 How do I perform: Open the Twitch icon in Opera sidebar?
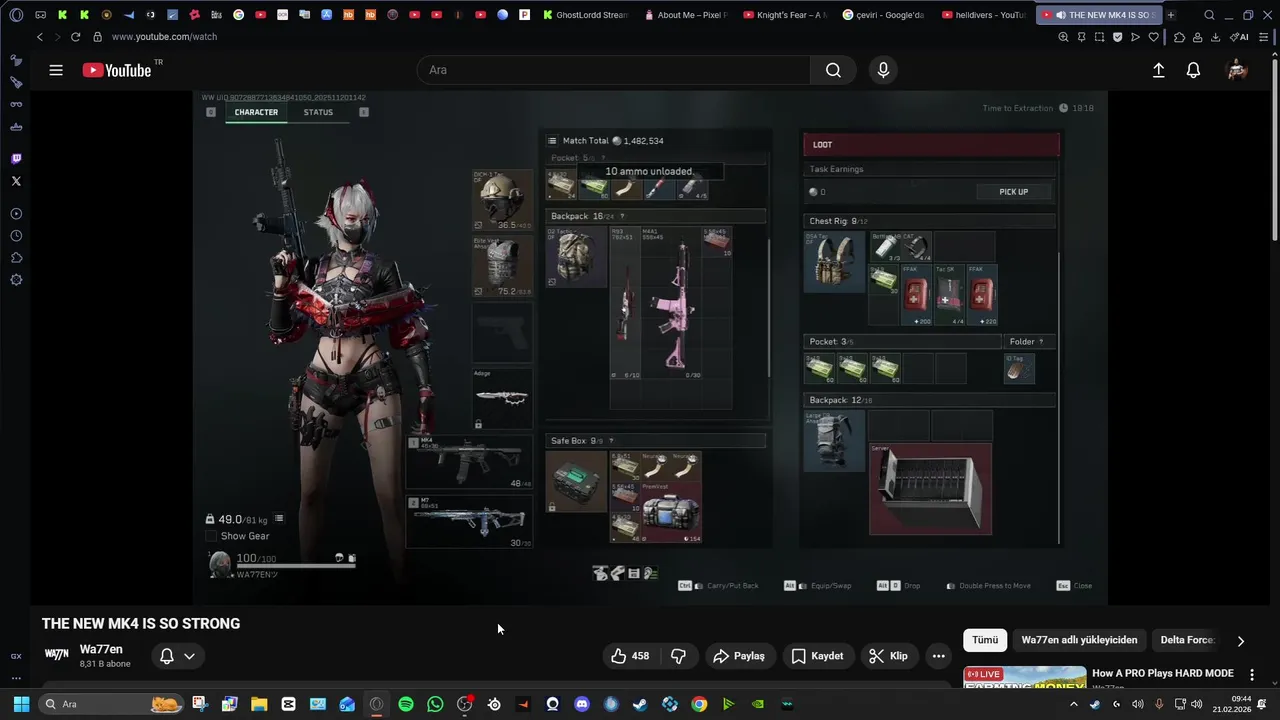(16, 159)
